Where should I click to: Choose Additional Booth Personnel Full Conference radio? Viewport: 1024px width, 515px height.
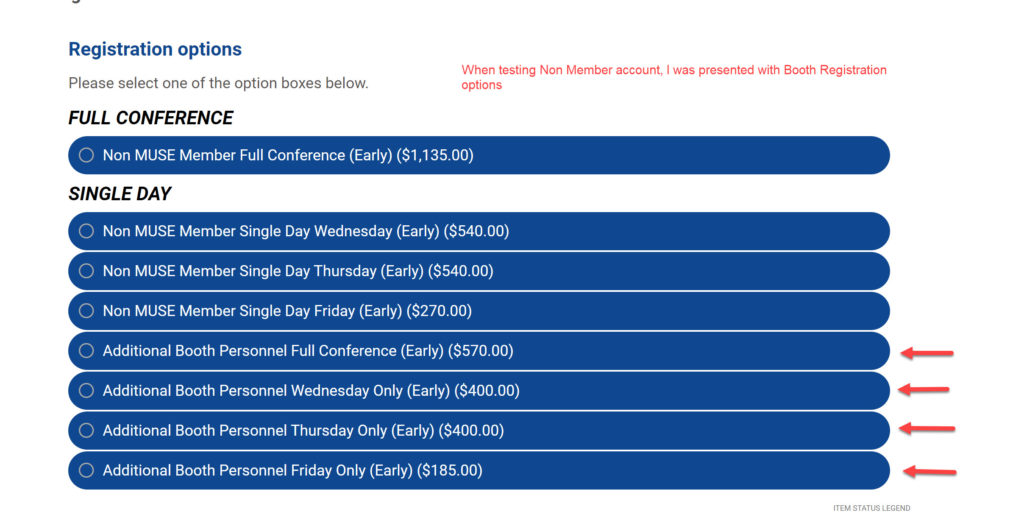(x=86, y=351)
